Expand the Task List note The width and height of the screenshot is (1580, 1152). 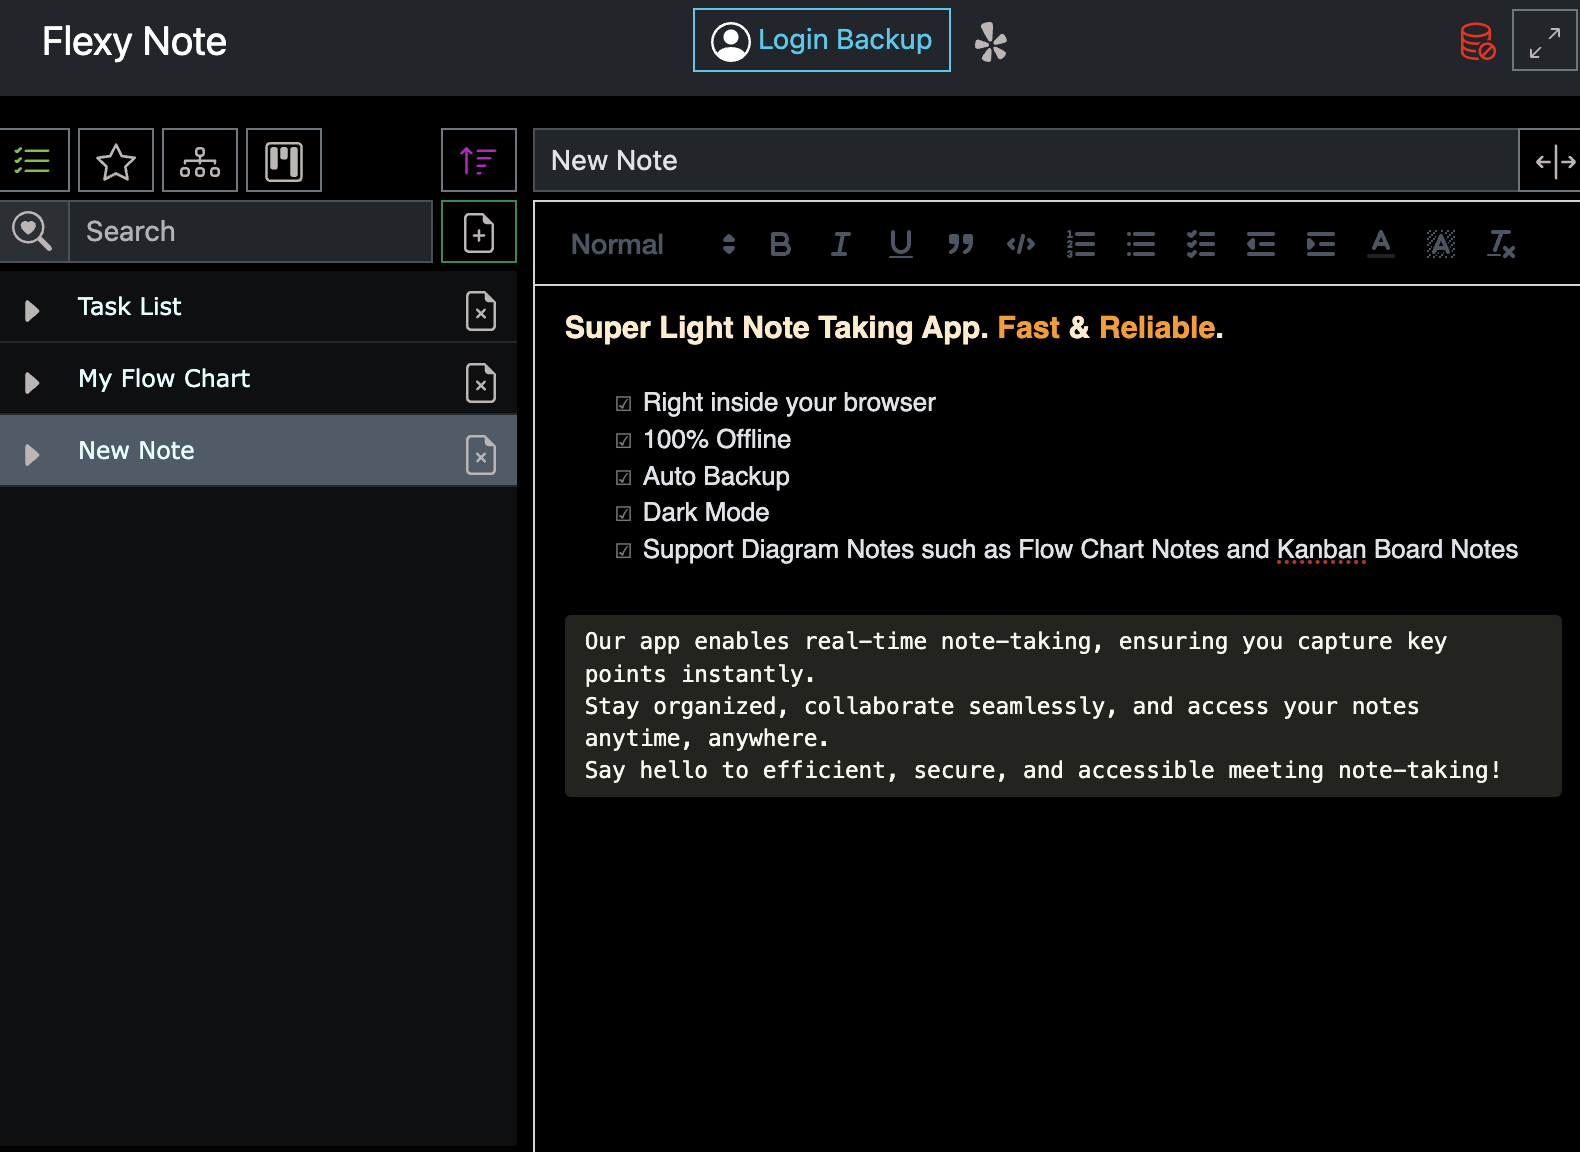32,311
